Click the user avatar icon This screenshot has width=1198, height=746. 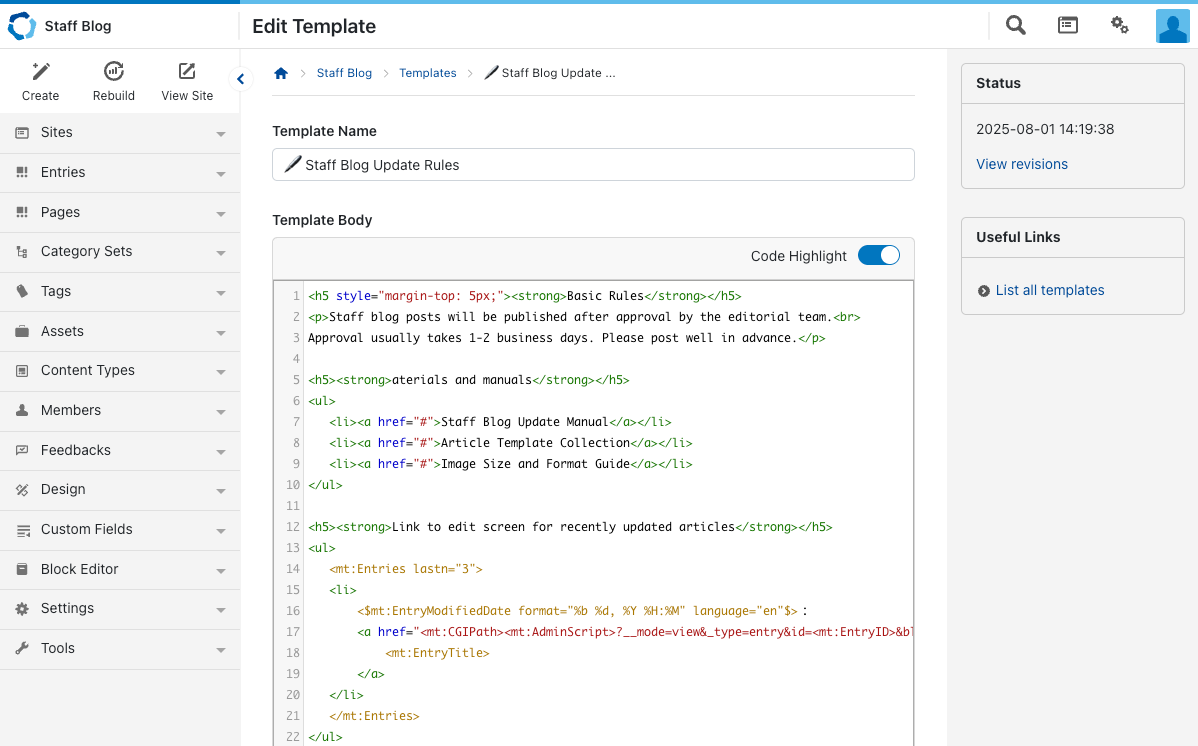point(1171,26)
